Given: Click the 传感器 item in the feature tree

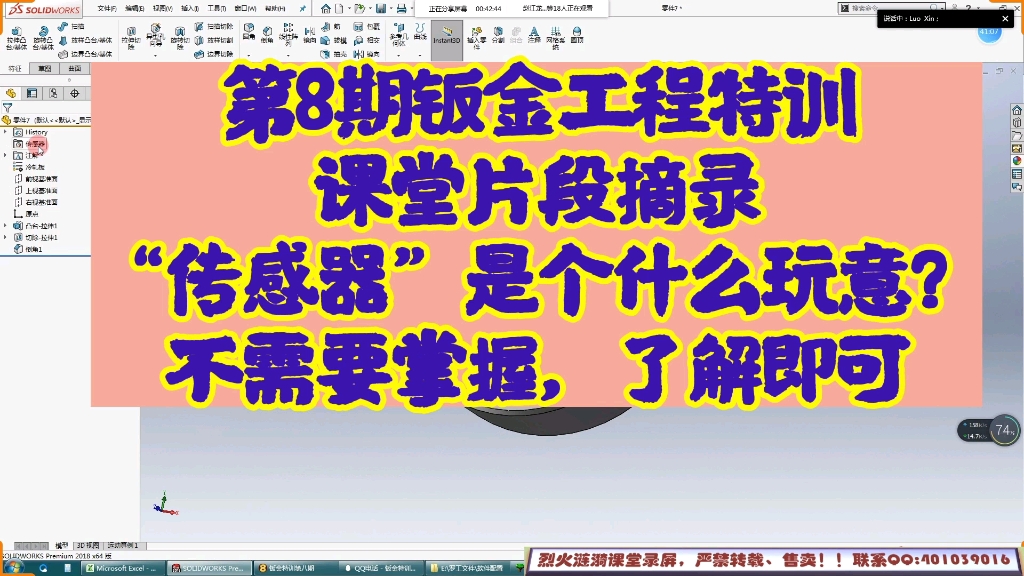Looking at the screenshot, I should 36,143.
